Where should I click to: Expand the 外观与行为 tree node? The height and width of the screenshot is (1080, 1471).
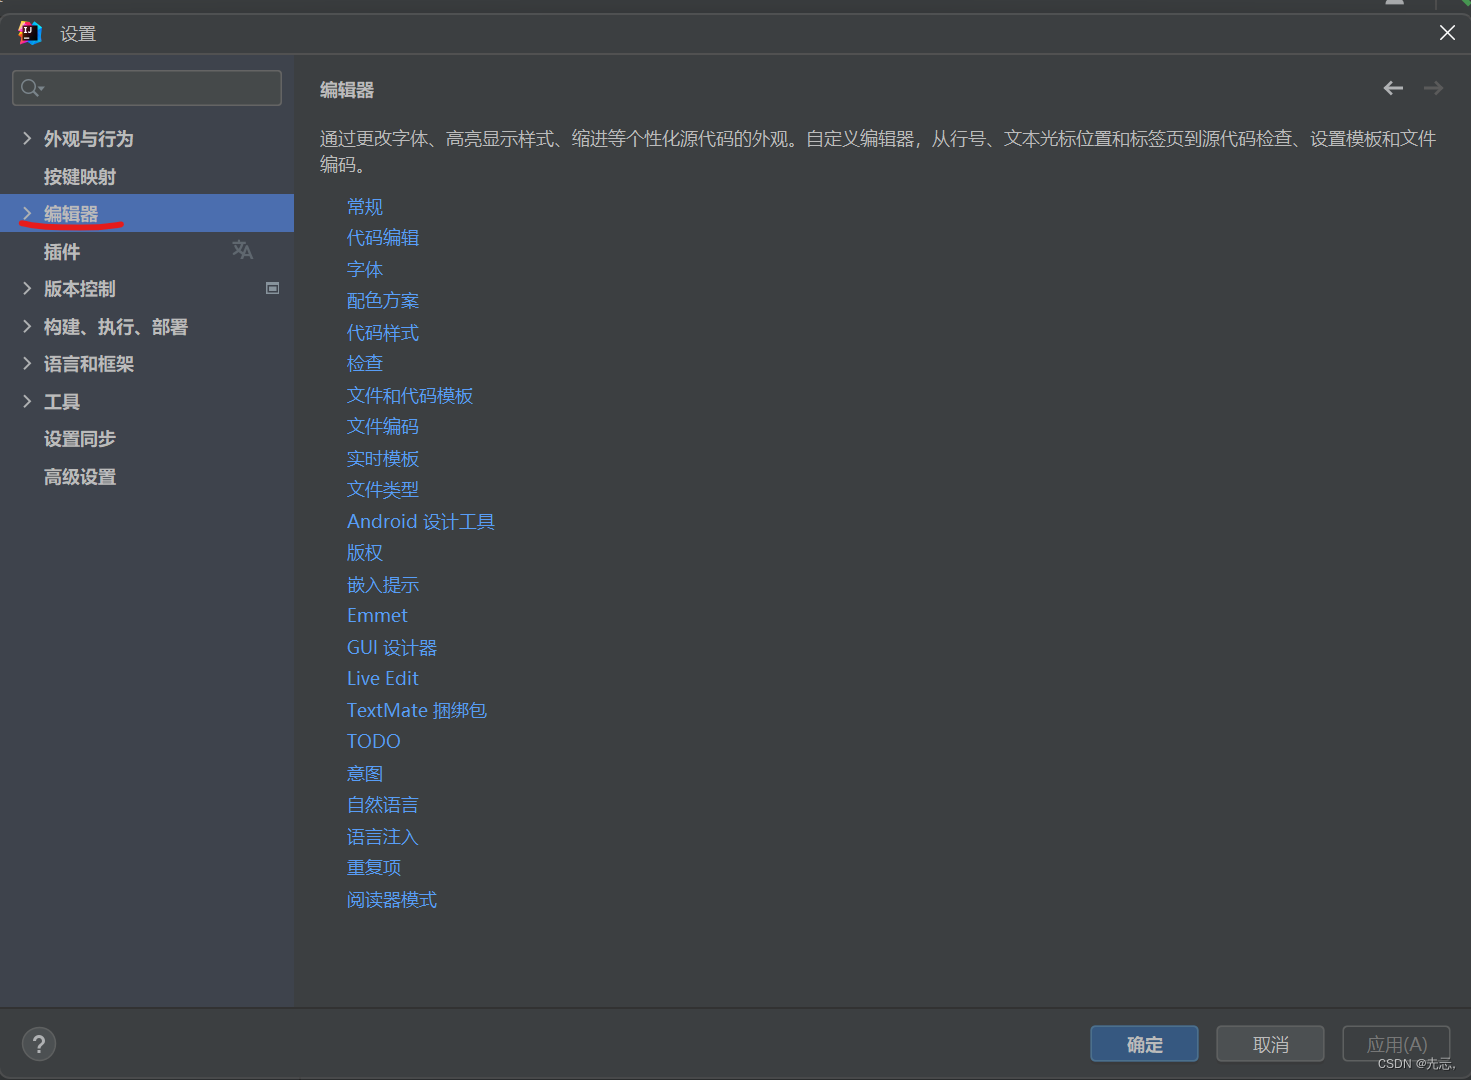27,138
